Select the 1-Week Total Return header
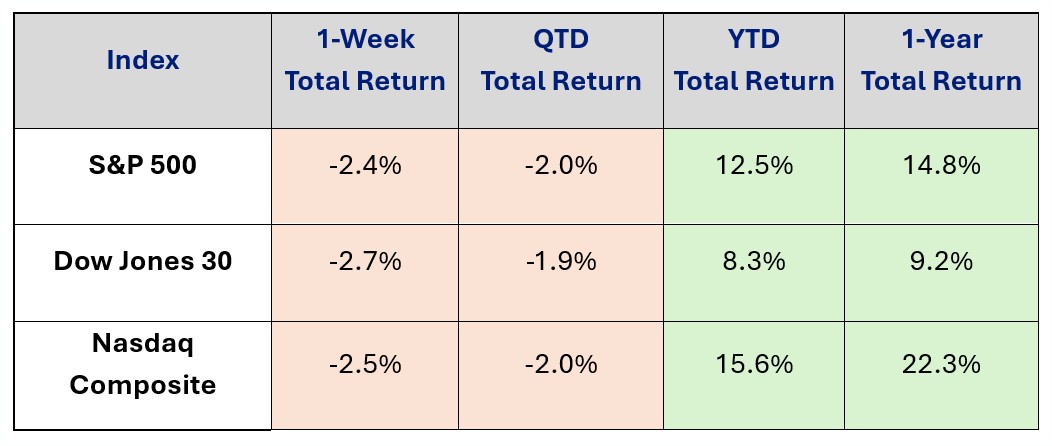This screenshot has width=1052, height=446. (x=365, y=60)
